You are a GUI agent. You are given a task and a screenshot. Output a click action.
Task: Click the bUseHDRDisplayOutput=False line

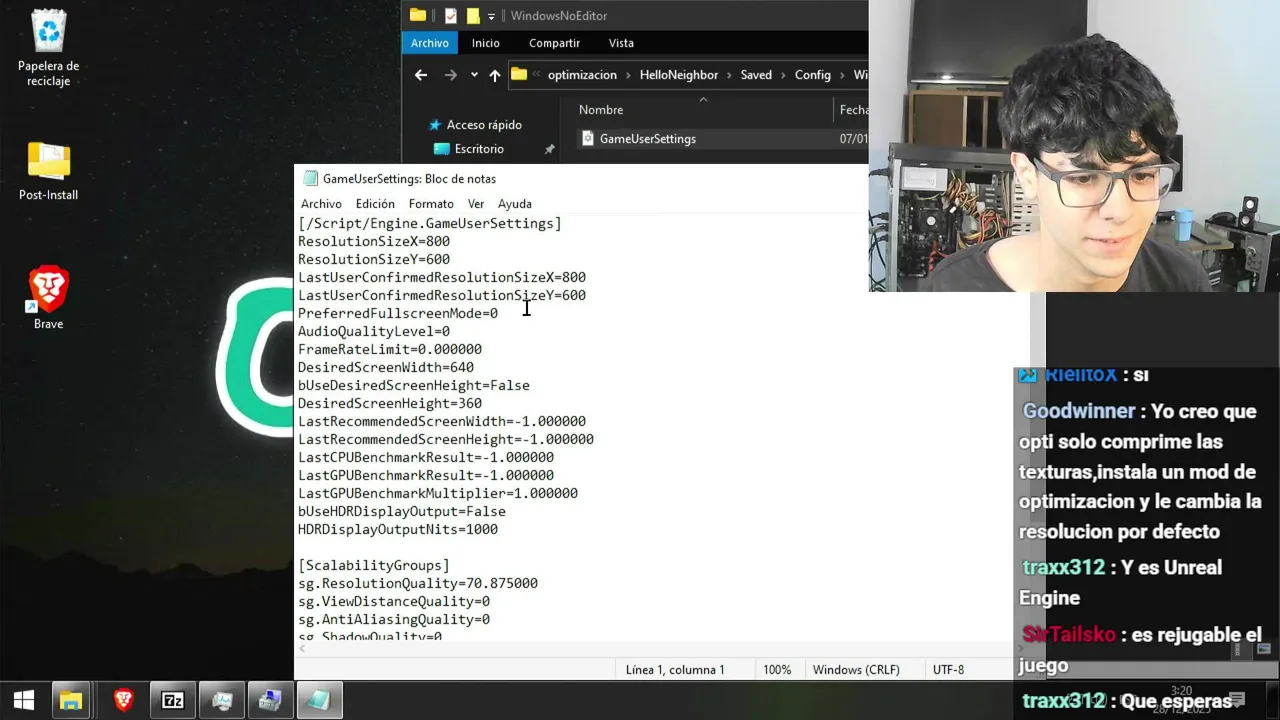click(402, 511)
